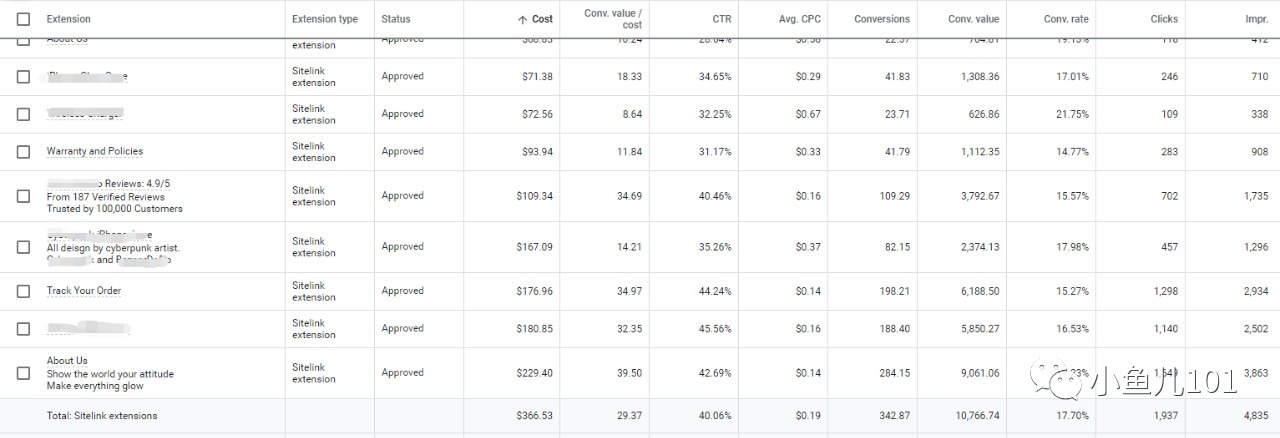Click the Extension type column header
This screenshot has height=438, width=1280.
324,19
